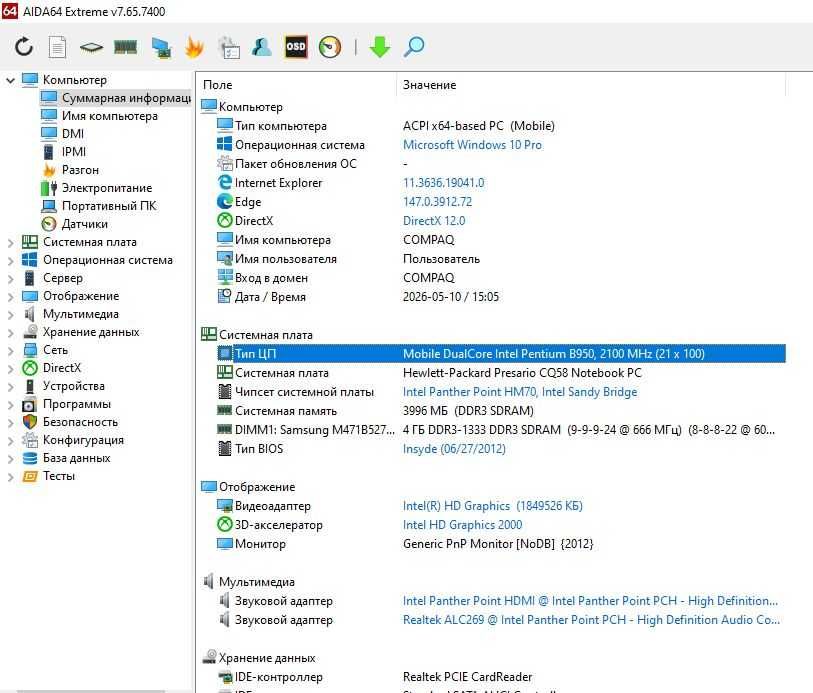The width and height of the screenshot is (813, 693).
Task: Click the user person toolbar icon
Action: [262, 47]
